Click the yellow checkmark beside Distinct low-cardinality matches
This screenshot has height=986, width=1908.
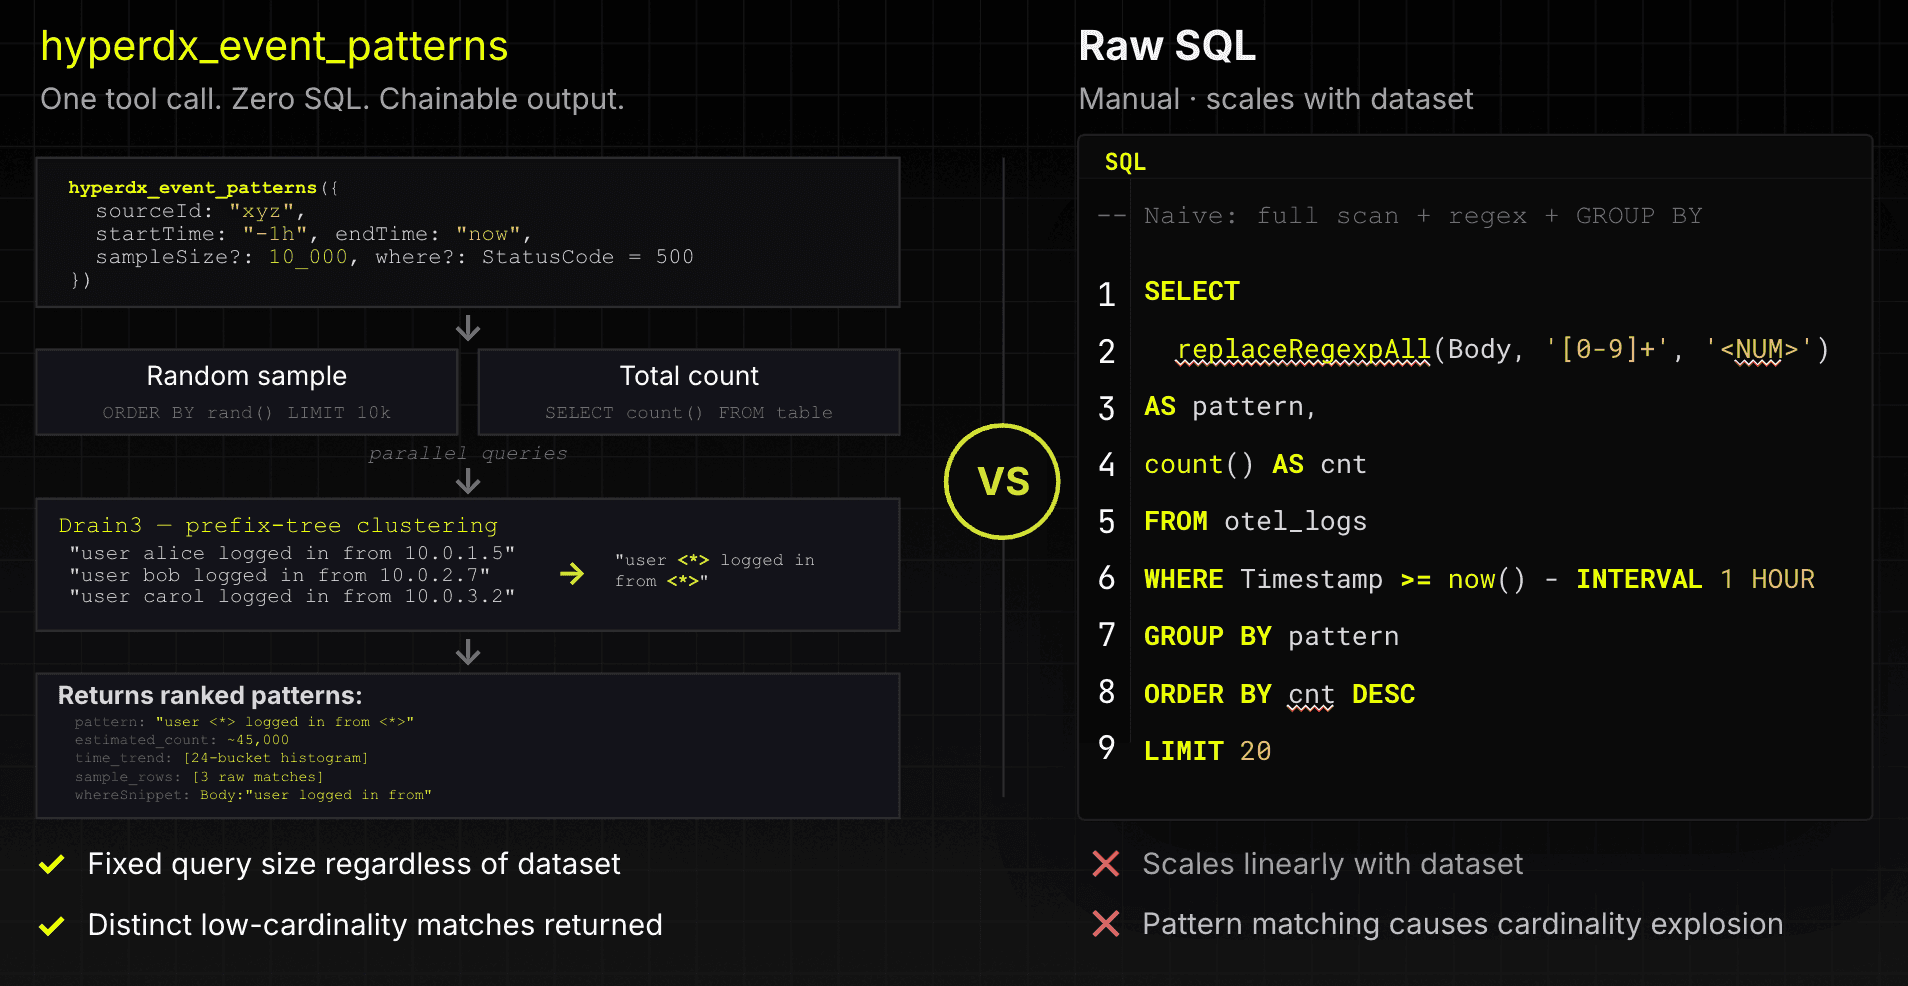point(52,926)
